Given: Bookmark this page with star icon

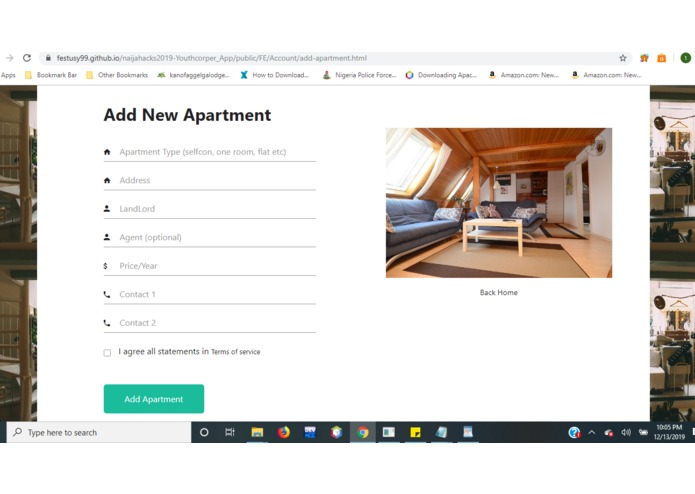Looking at the screenshot, I should pos(623,58).
